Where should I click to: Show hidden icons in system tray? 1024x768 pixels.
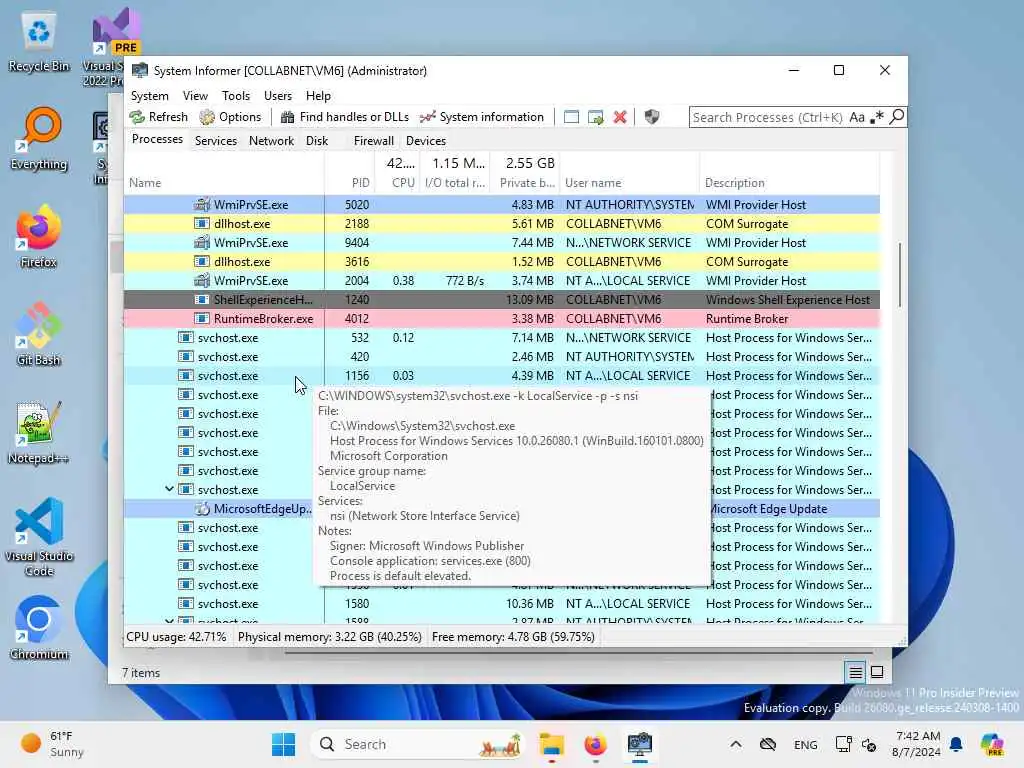[735, 744]
